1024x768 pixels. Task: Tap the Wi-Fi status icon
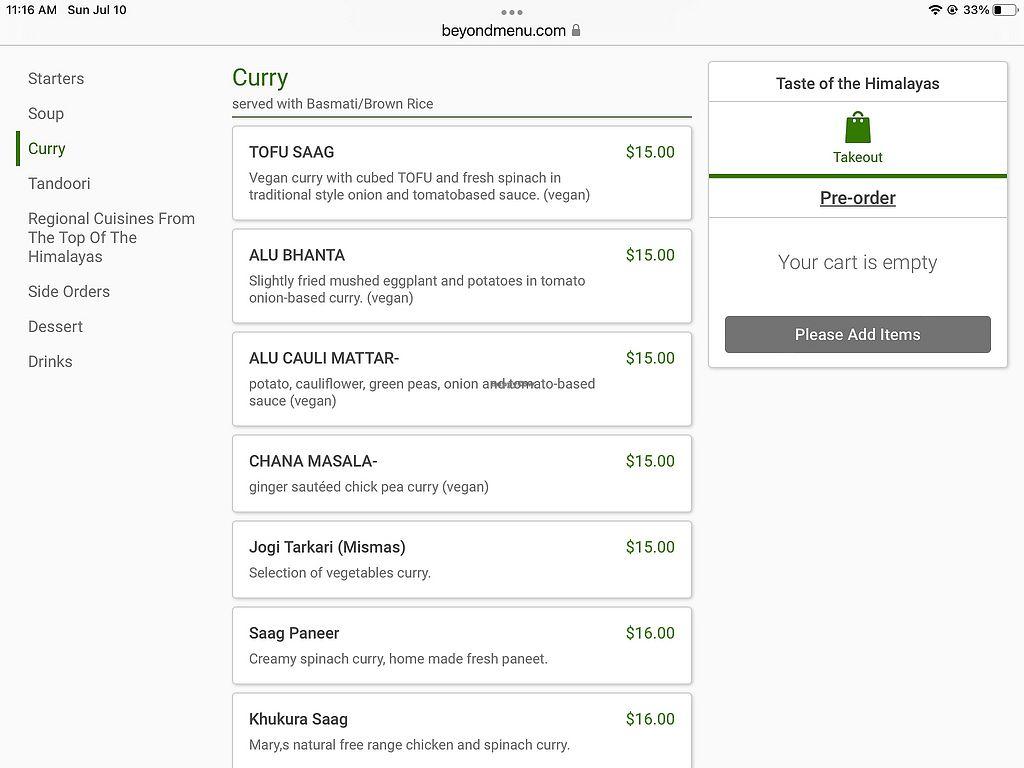click(935, 10)
